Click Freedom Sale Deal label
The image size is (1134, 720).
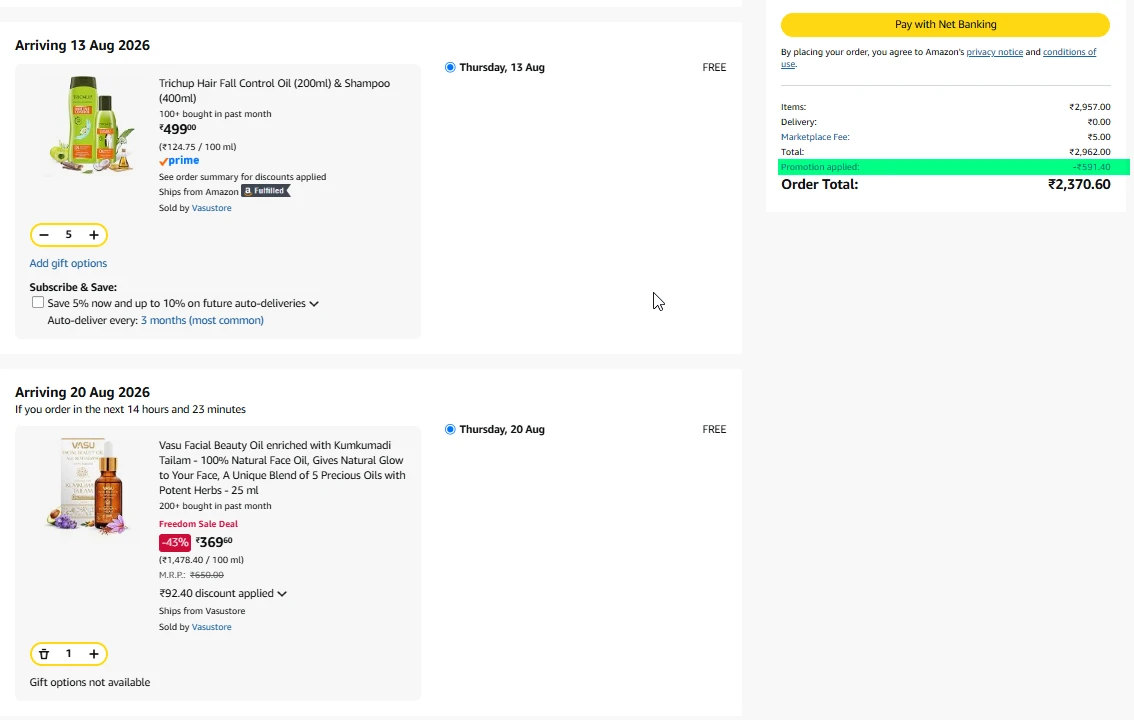click(x=198, y=524)
